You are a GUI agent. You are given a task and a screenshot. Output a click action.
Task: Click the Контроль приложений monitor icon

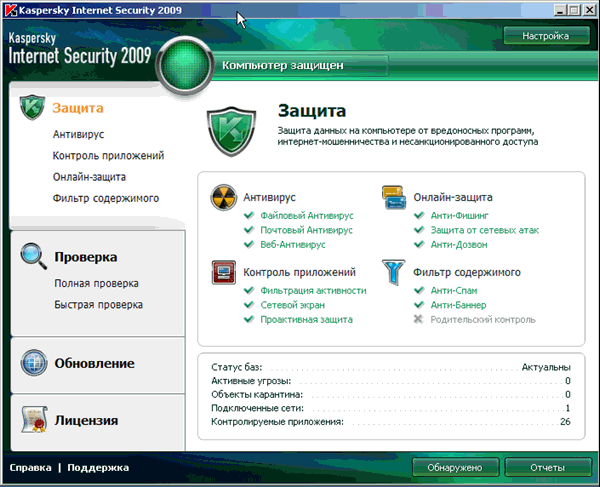tap(223, 272)
